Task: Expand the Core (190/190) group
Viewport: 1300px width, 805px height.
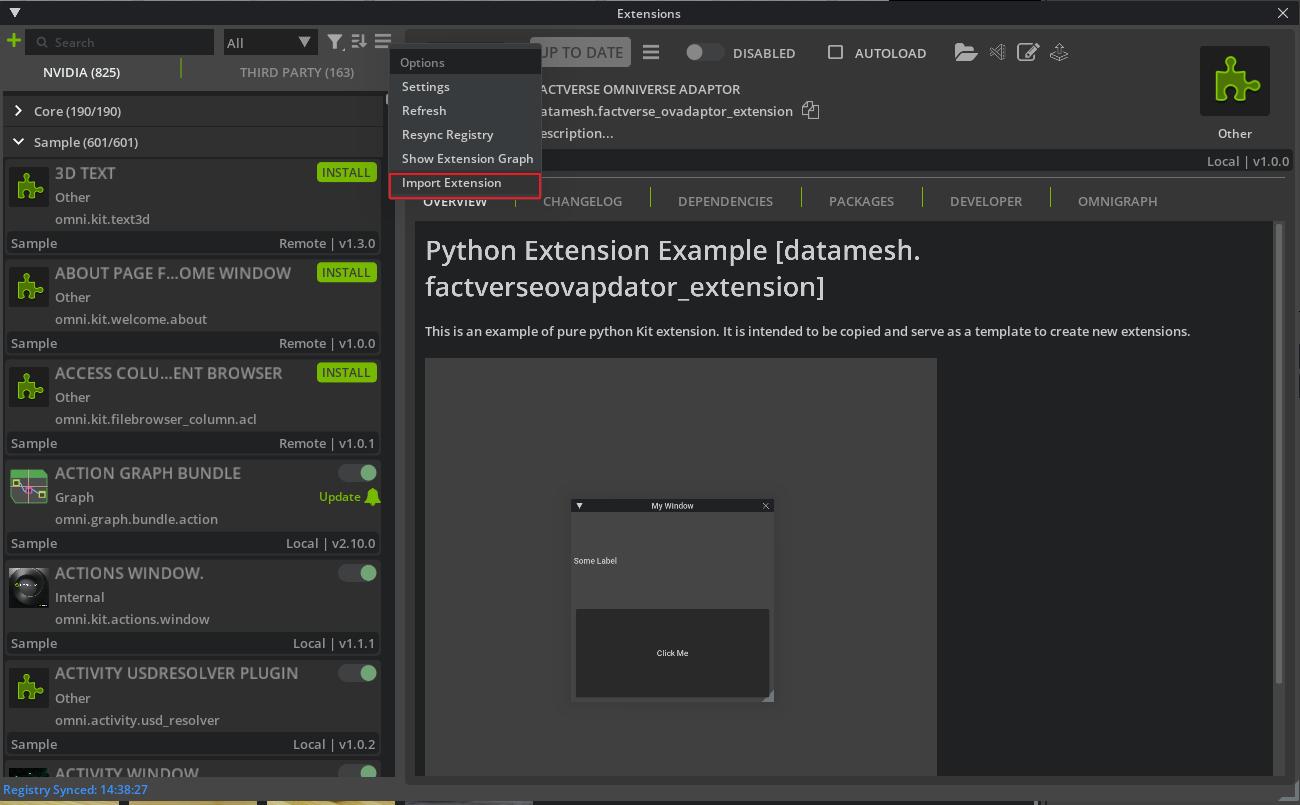Action: [192, 111]
